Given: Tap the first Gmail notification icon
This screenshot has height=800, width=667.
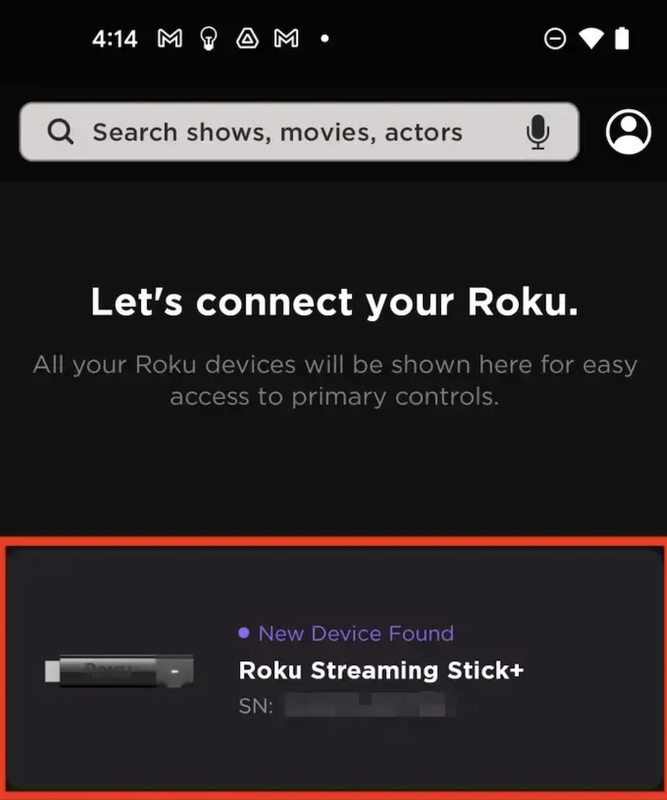Looking at the screenshot, I should (170, 38).
